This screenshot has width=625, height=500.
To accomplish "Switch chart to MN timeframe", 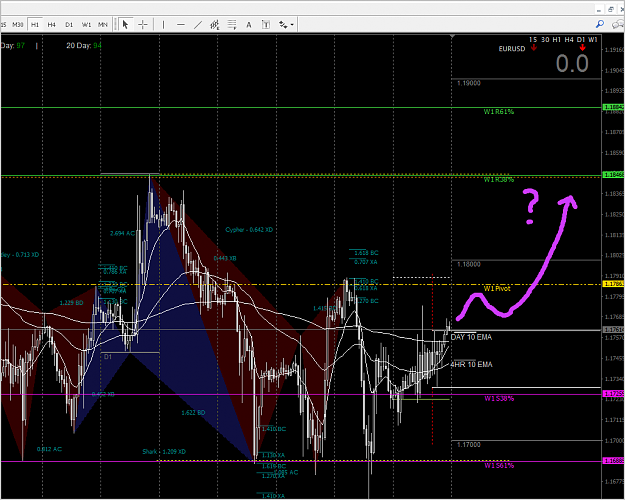I will (103, 25).
